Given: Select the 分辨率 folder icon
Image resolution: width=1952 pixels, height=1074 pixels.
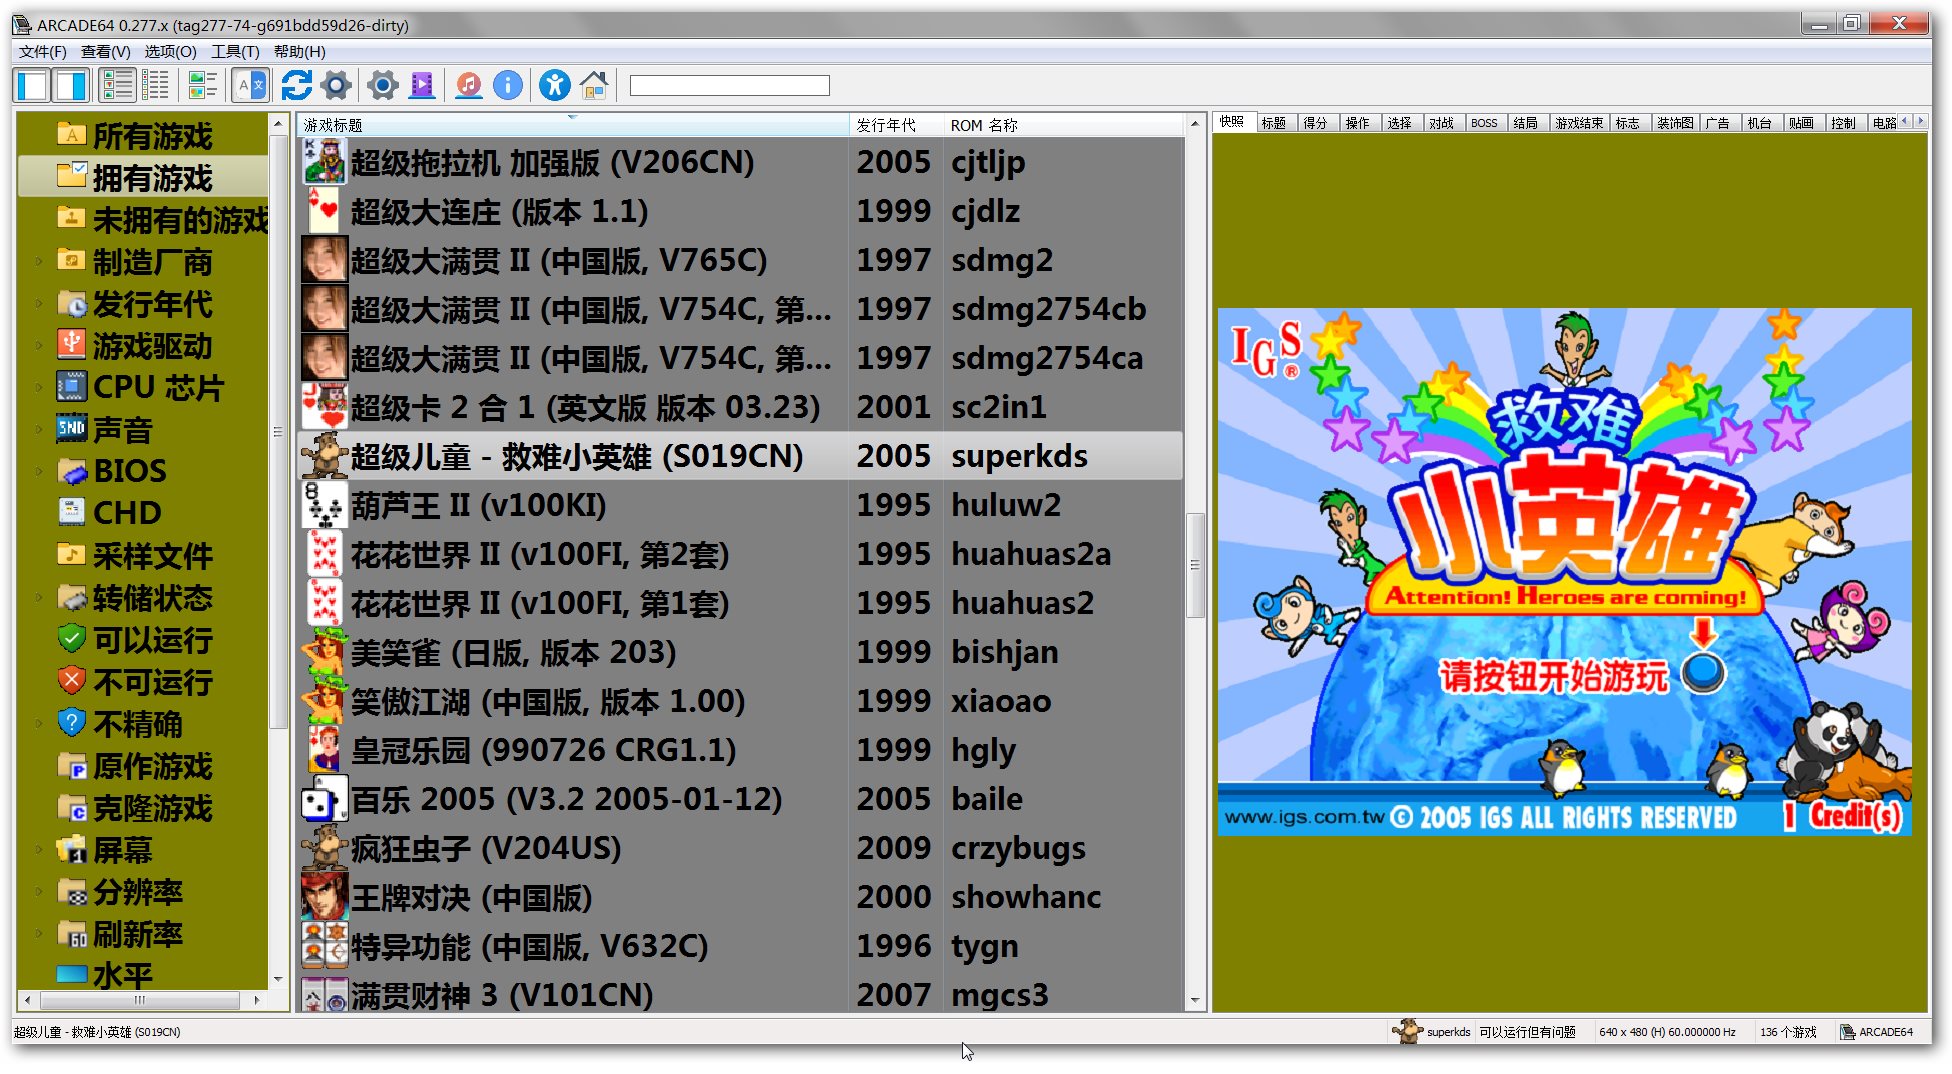Looking at the screenshot, I should [71, 892].
